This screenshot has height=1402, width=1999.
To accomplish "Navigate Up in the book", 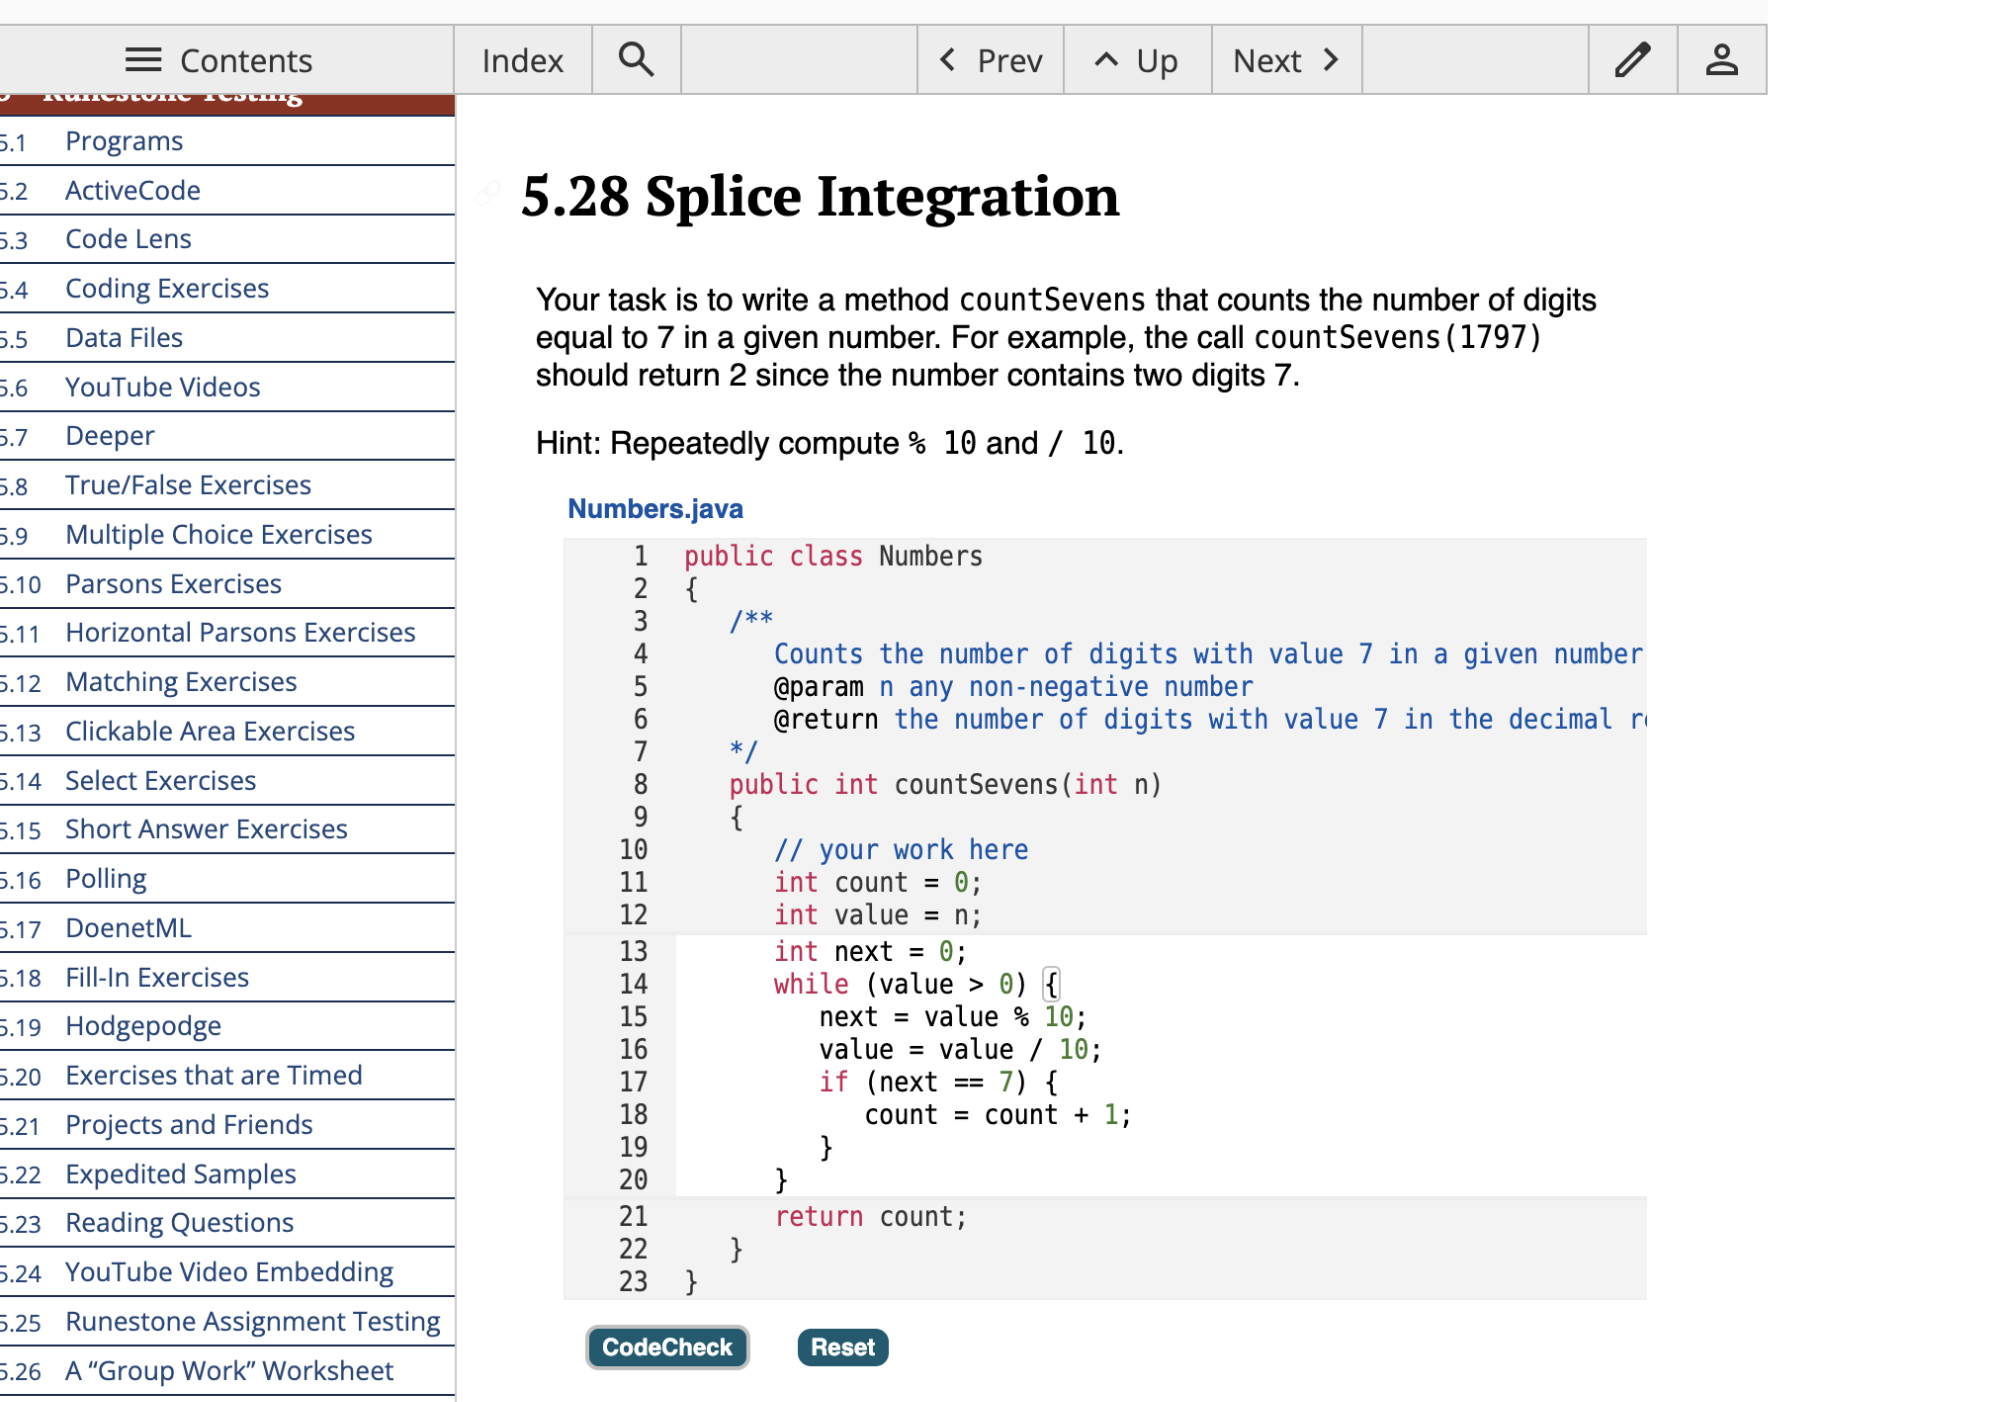I will click(x=1137, y=60).
